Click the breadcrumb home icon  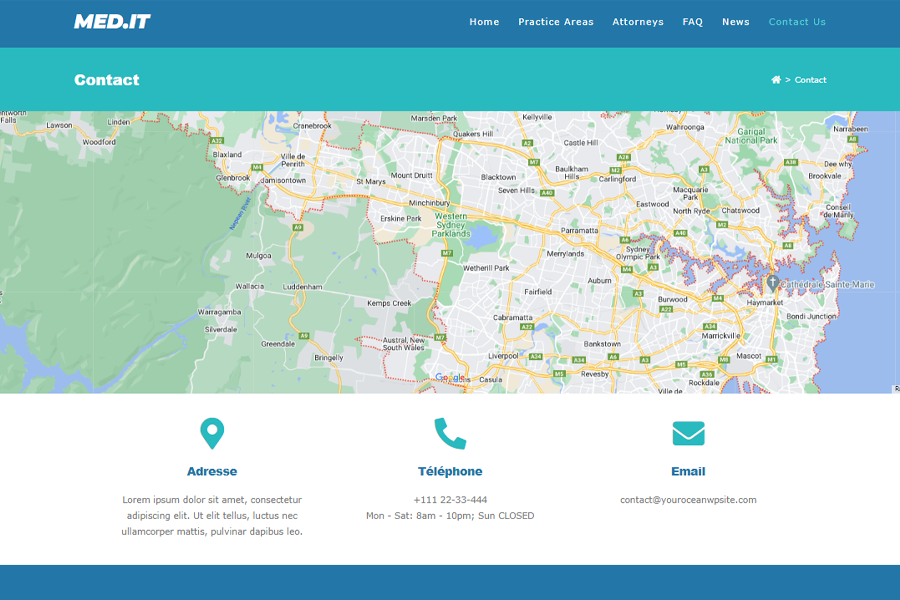pyautogui.click(x=776, y=80)
